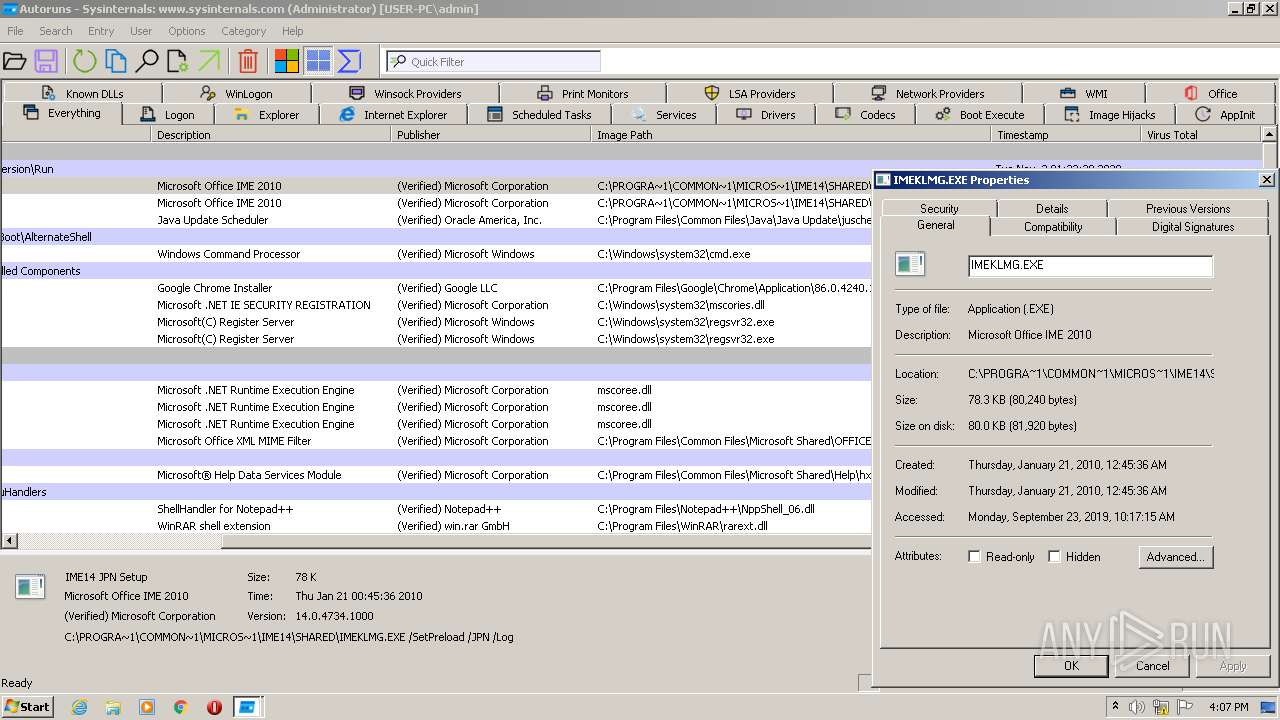Click the Find magnifier toolbar icon
This screenshot has width=1280, height=720.
click(147, 61)
